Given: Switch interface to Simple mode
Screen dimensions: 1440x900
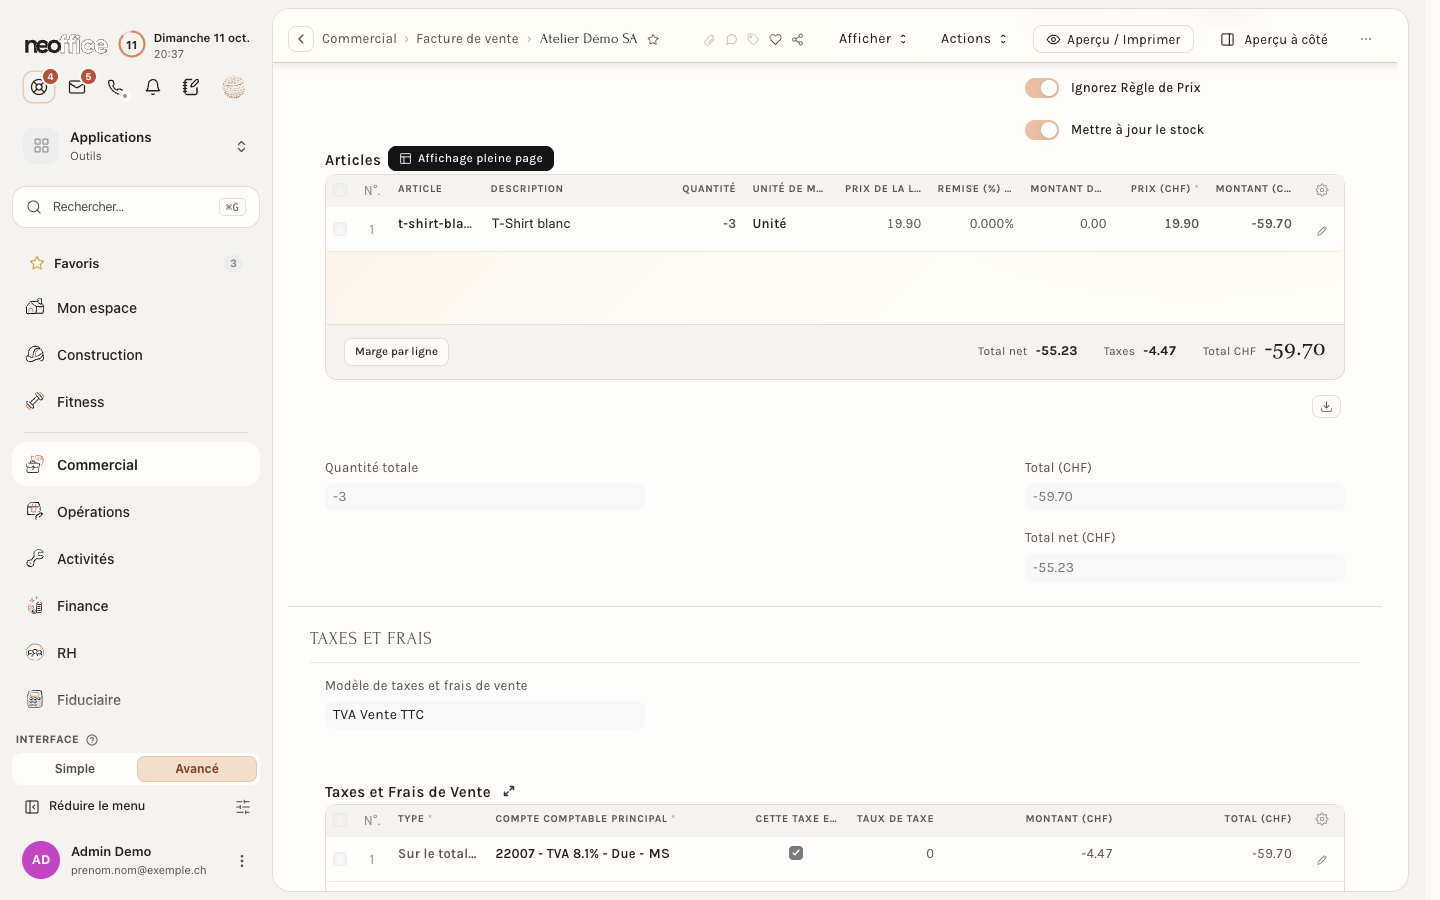Looking at the screenshot, I should tap(75, 769).
